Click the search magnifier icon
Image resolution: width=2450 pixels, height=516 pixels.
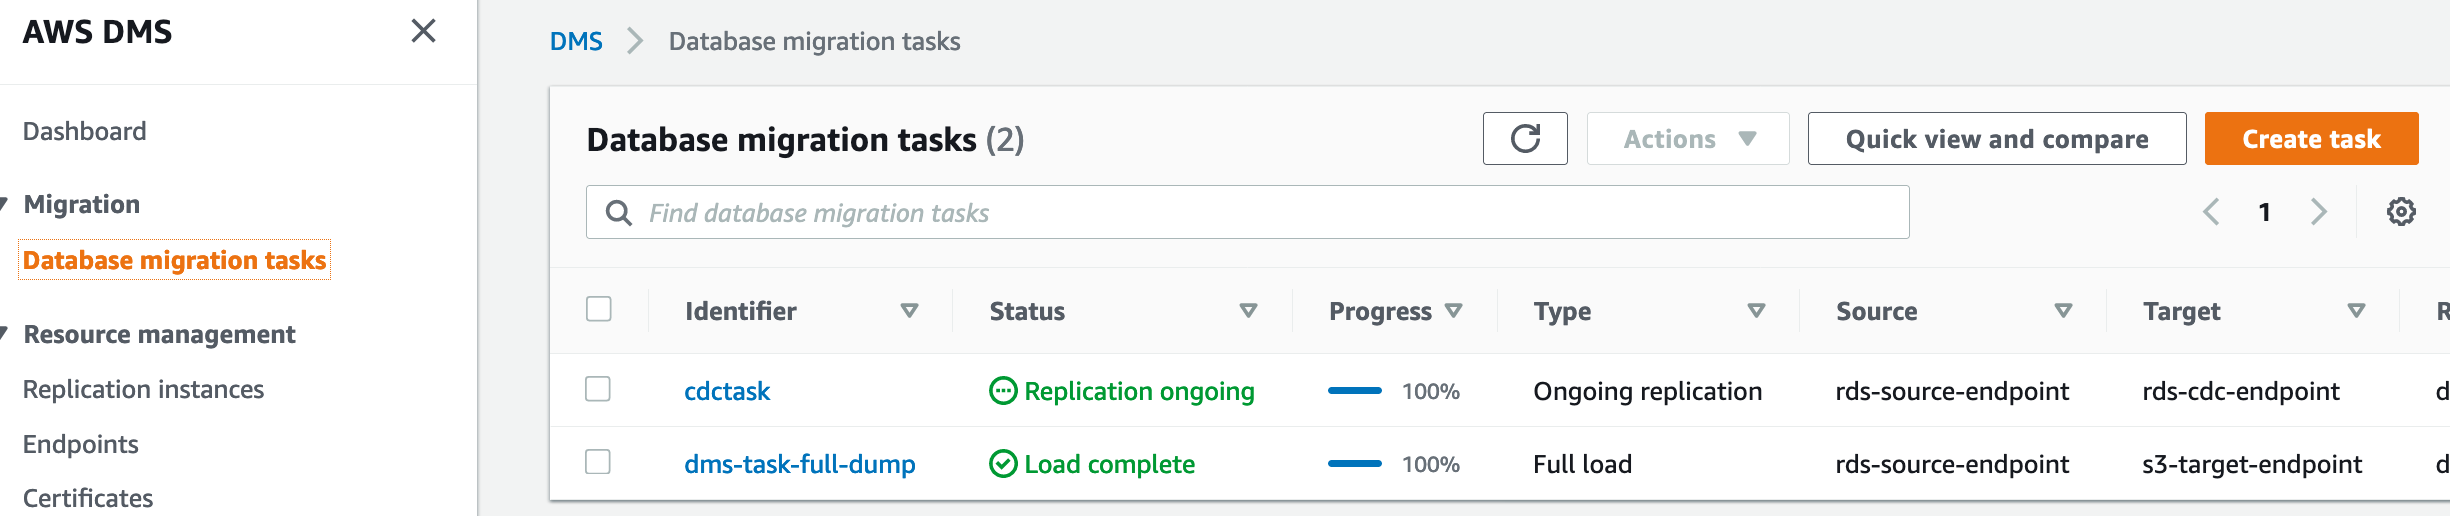(619, 213)
